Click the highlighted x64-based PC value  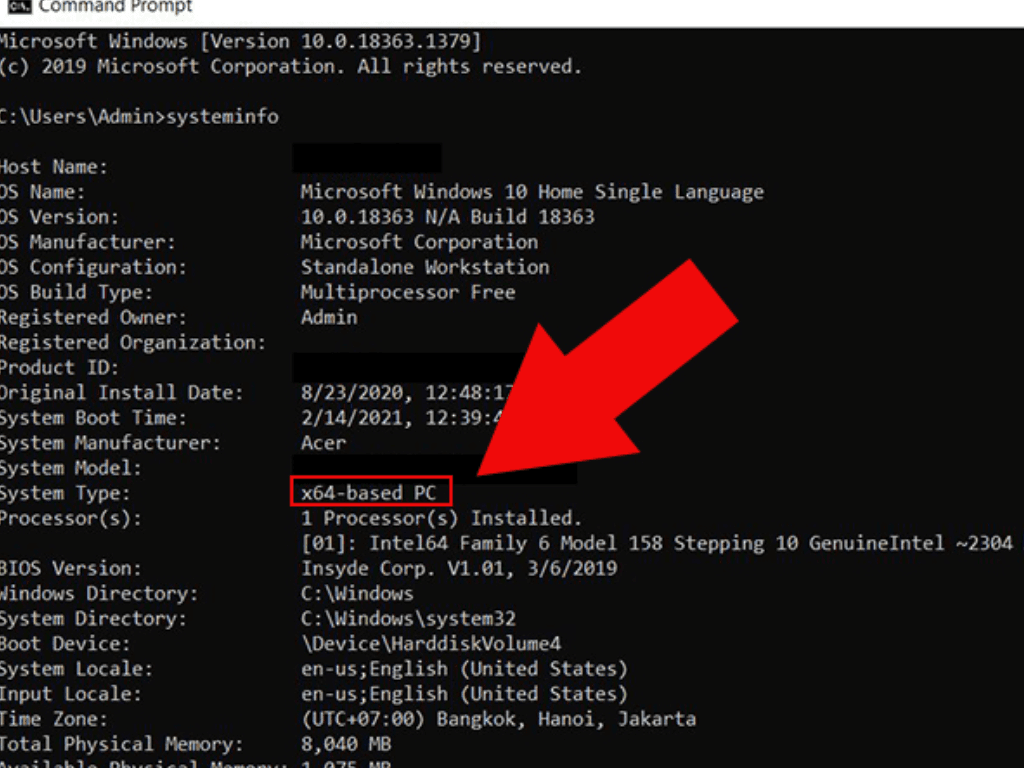click(370, 492)
